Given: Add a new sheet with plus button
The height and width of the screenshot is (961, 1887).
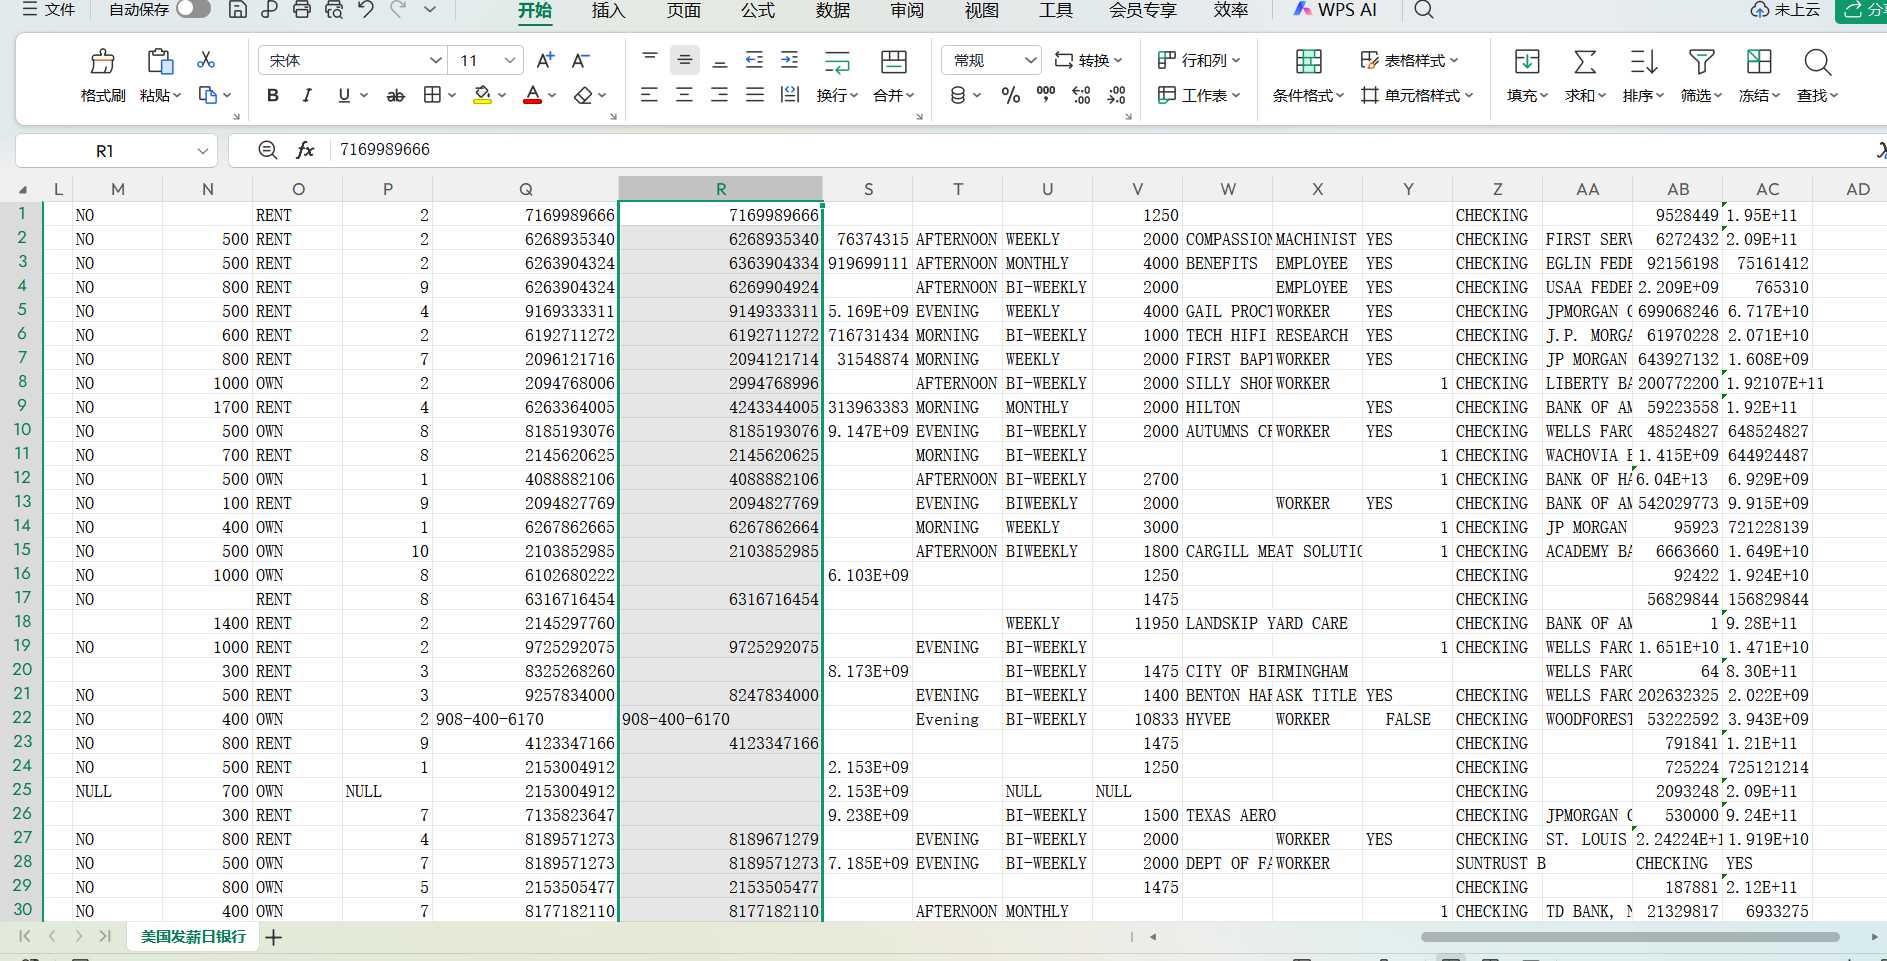Looking at the screenshot, I should click(273, 937).
